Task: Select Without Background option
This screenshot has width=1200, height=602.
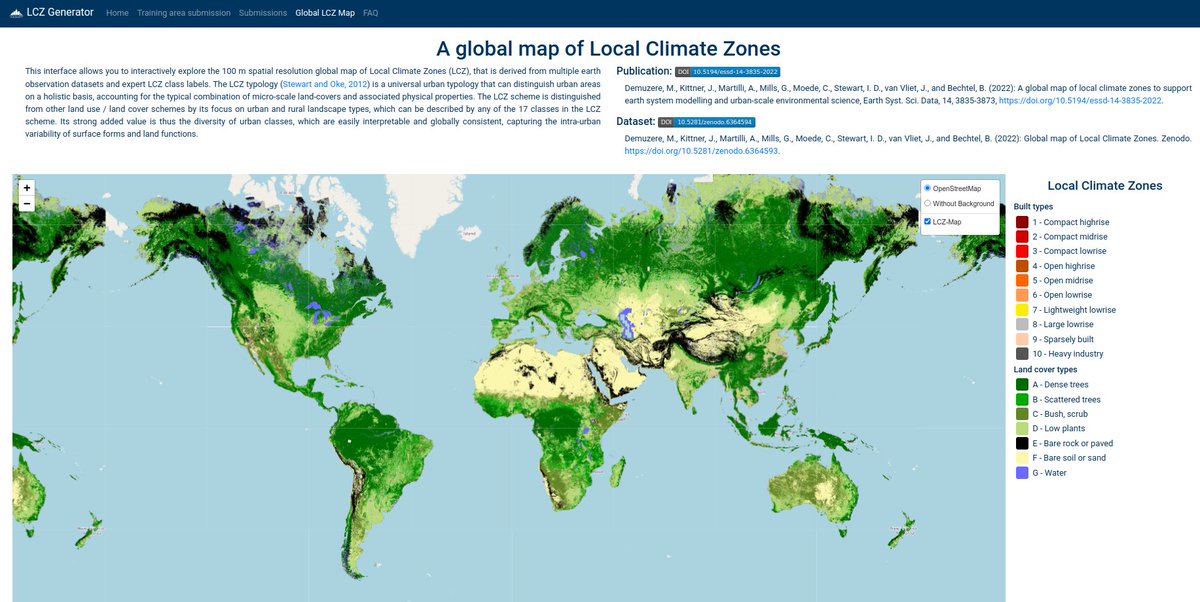Action: point(927,203)
